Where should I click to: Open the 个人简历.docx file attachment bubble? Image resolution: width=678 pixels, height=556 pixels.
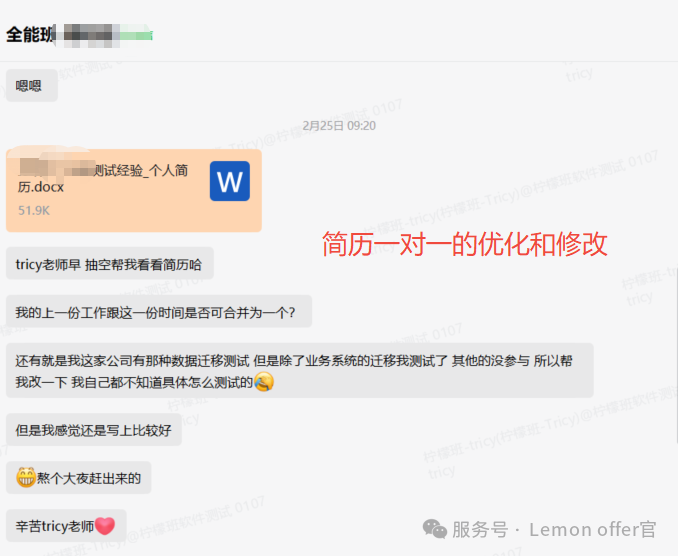134,190
